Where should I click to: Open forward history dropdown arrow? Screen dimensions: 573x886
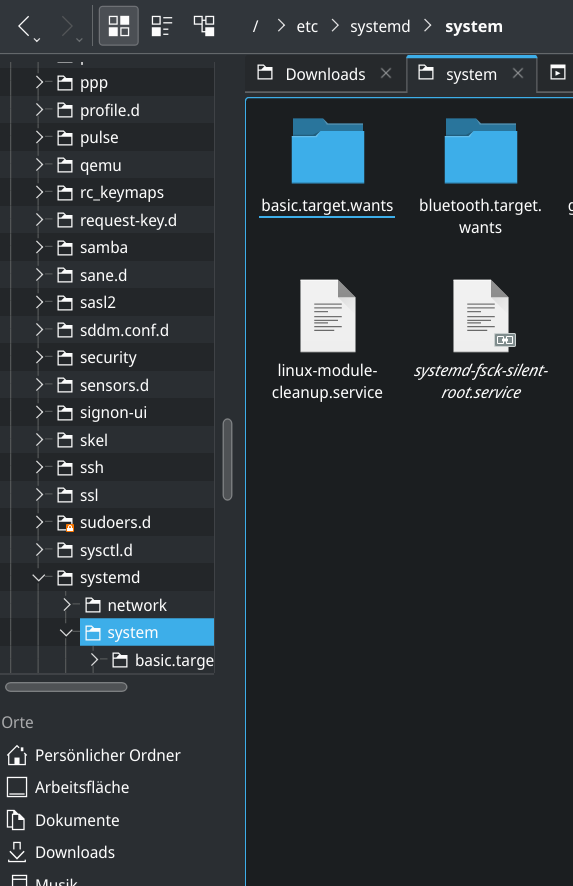79,40
